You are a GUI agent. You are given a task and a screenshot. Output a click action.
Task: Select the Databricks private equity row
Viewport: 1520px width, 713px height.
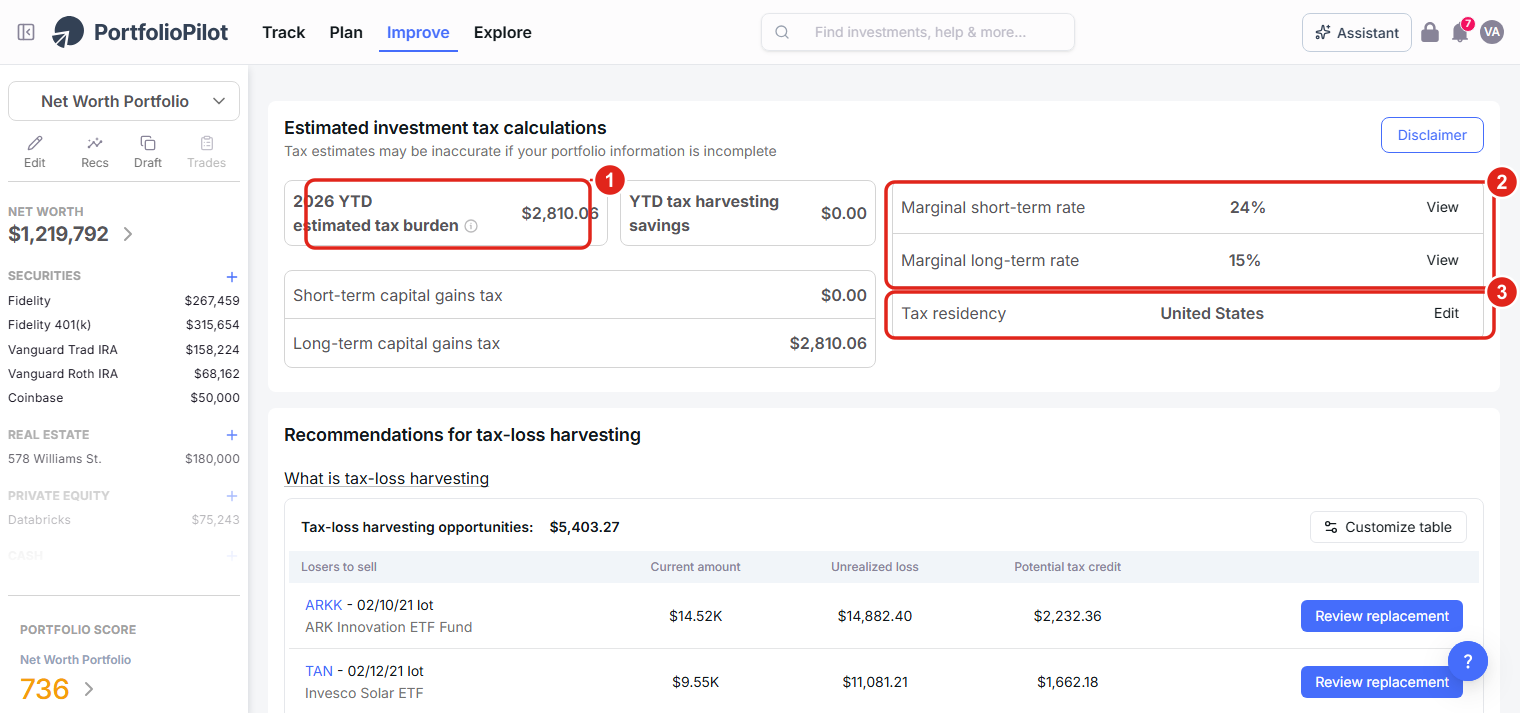(x=124, y=519)
